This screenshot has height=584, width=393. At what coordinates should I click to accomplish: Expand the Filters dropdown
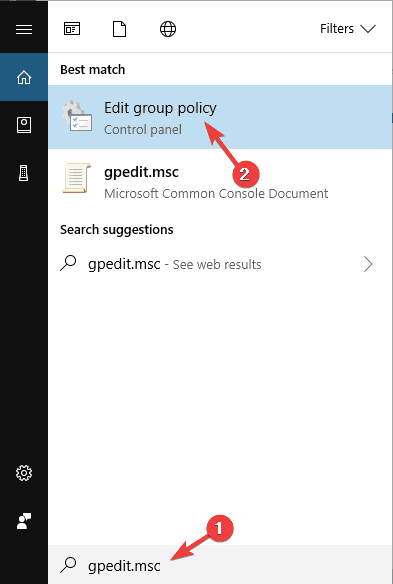point(348,29)
